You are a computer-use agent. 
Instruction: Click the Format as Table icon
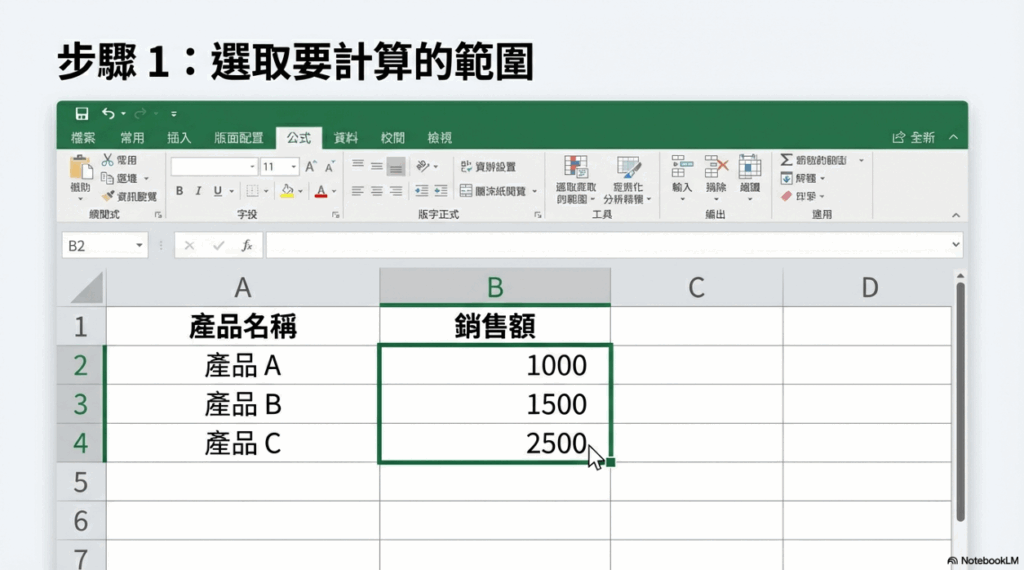pos(628,167)
